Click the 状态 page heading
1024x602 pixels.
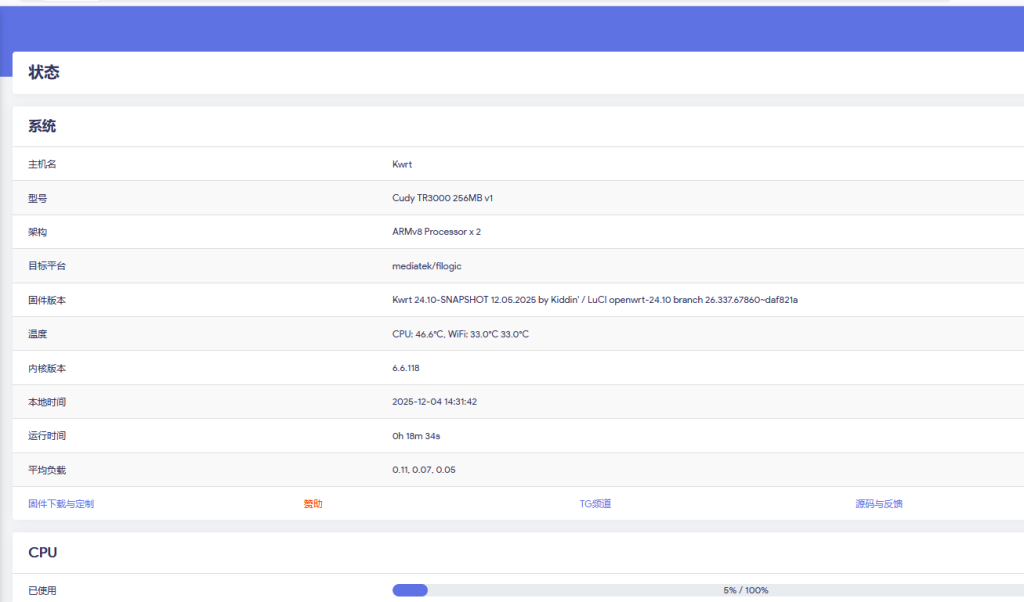(44, 73)
